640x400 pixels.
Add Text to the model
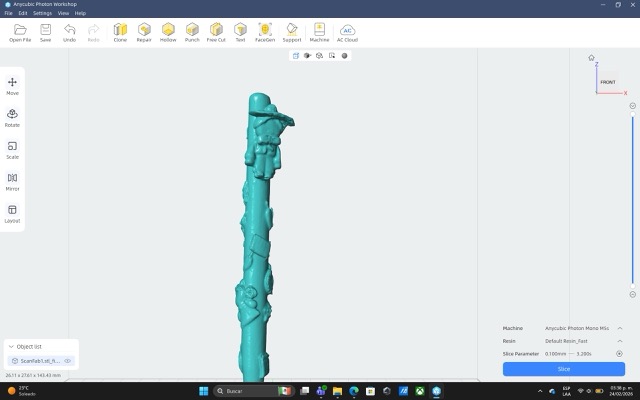(240, 33)
